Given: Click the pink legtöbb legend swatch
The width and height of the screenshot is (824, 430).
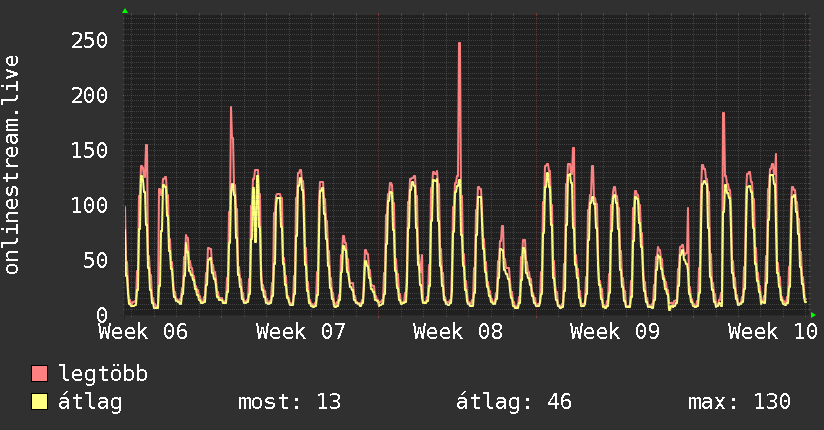Looking at the screenshot, I should (x=39, y=374).
